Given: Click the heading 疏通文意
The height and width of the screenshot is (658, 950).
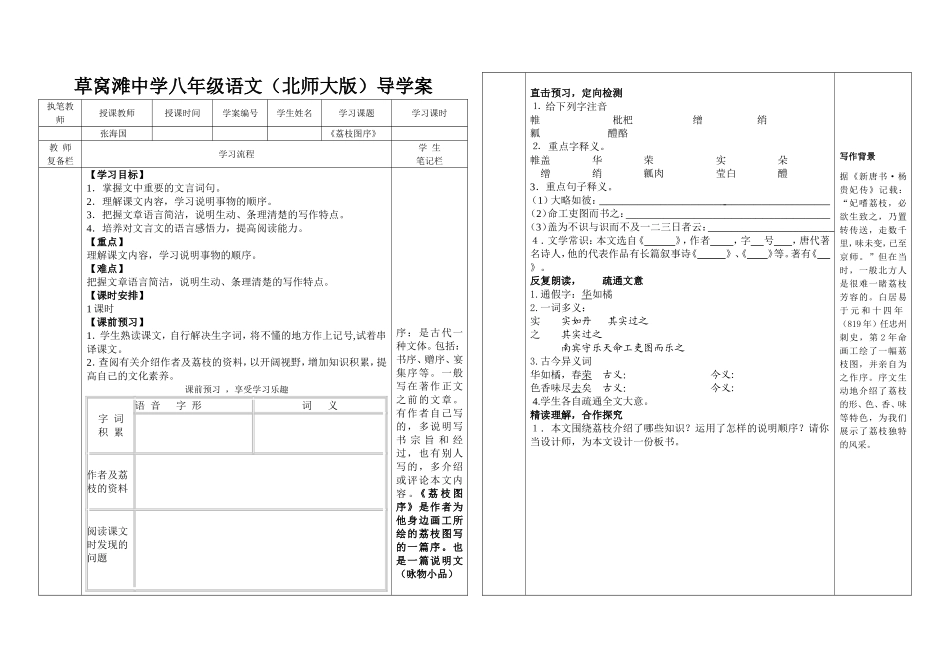Looking at the screenshot, I should (x=623, y=281).
